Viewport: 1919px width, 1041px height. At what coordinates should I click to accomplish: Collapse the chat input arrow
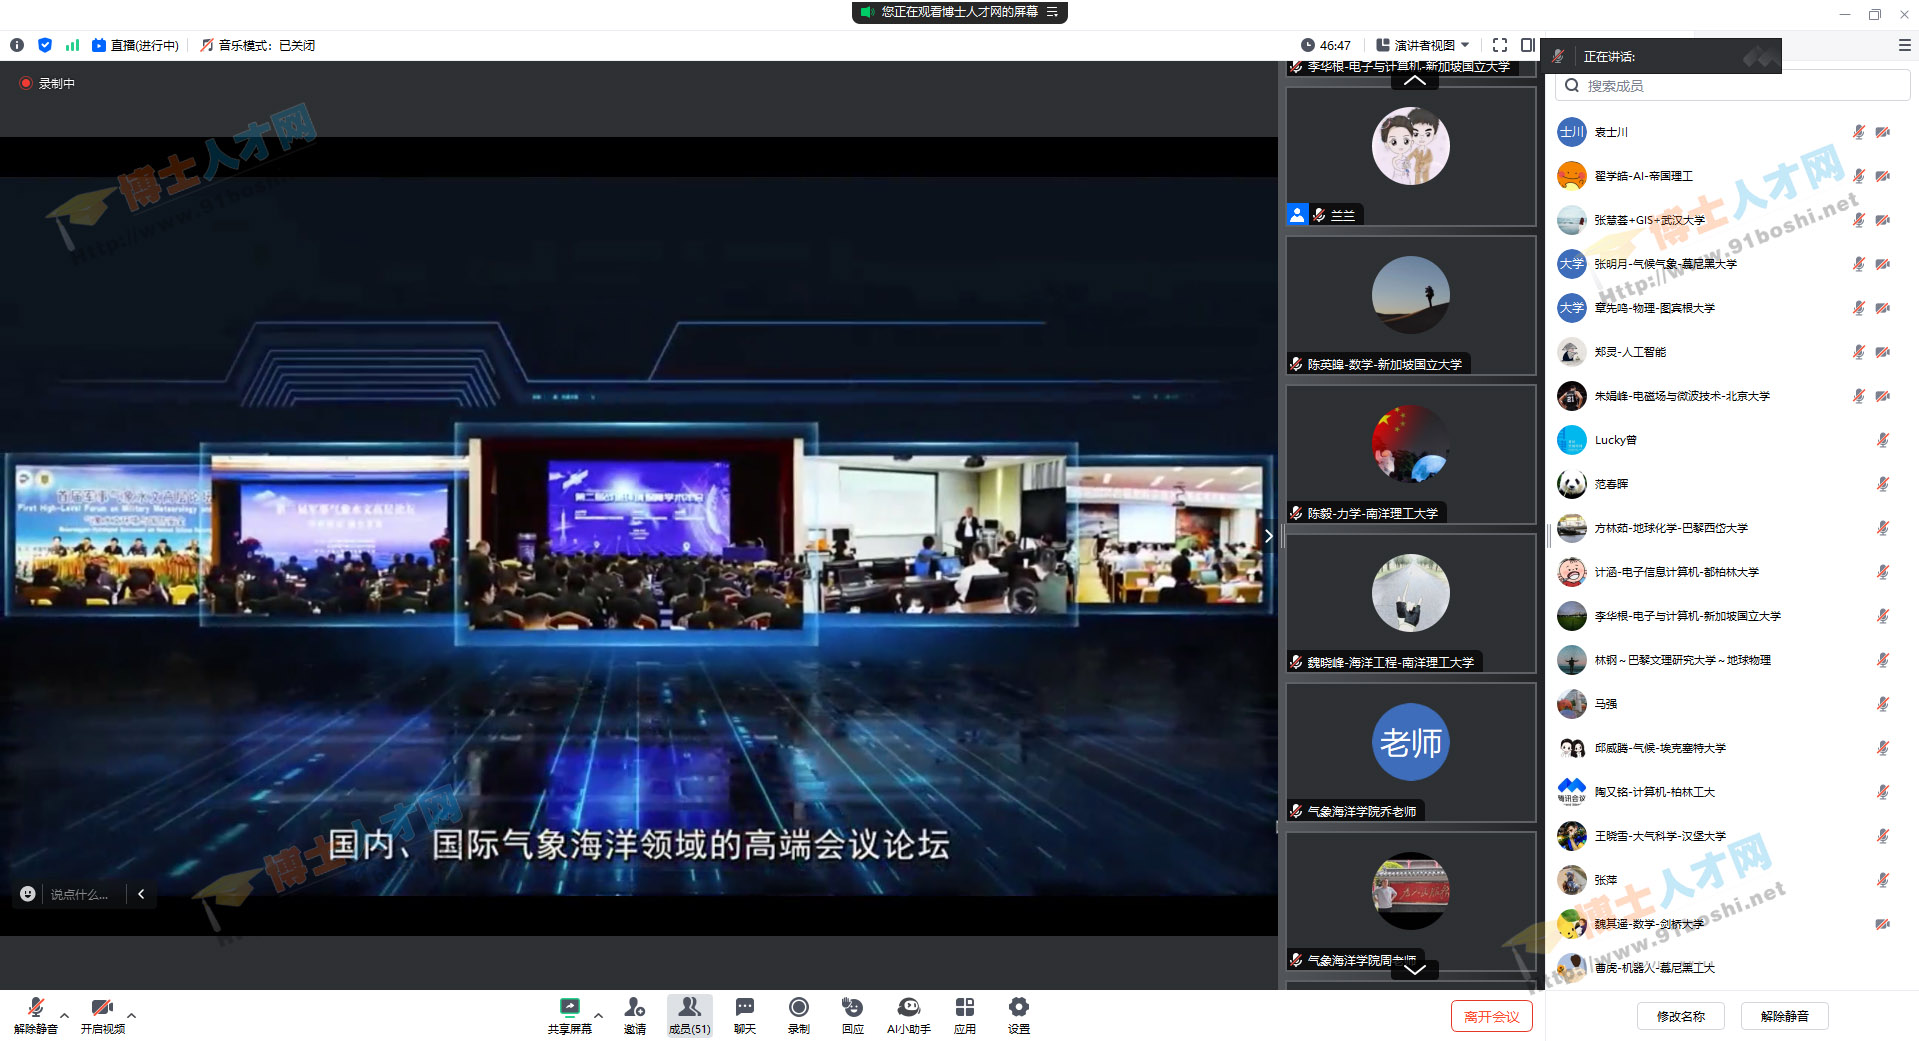tap(141, 894)
